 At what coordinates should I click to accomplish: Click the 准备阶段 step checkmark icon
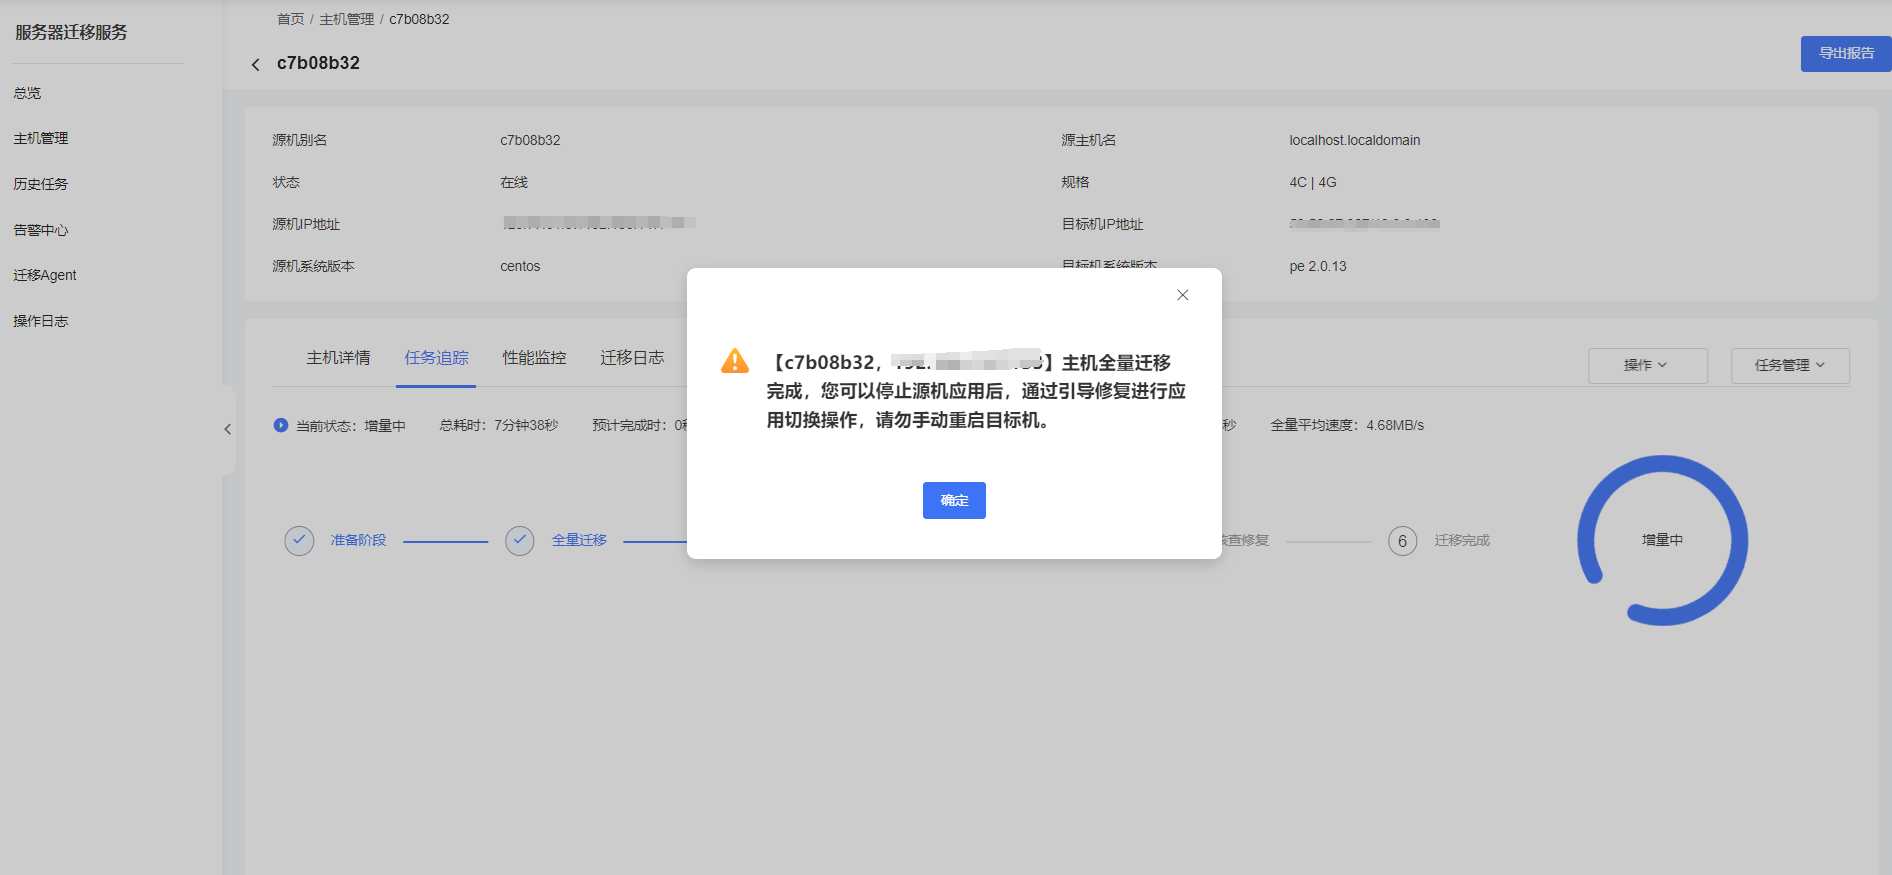pos(299,541)
